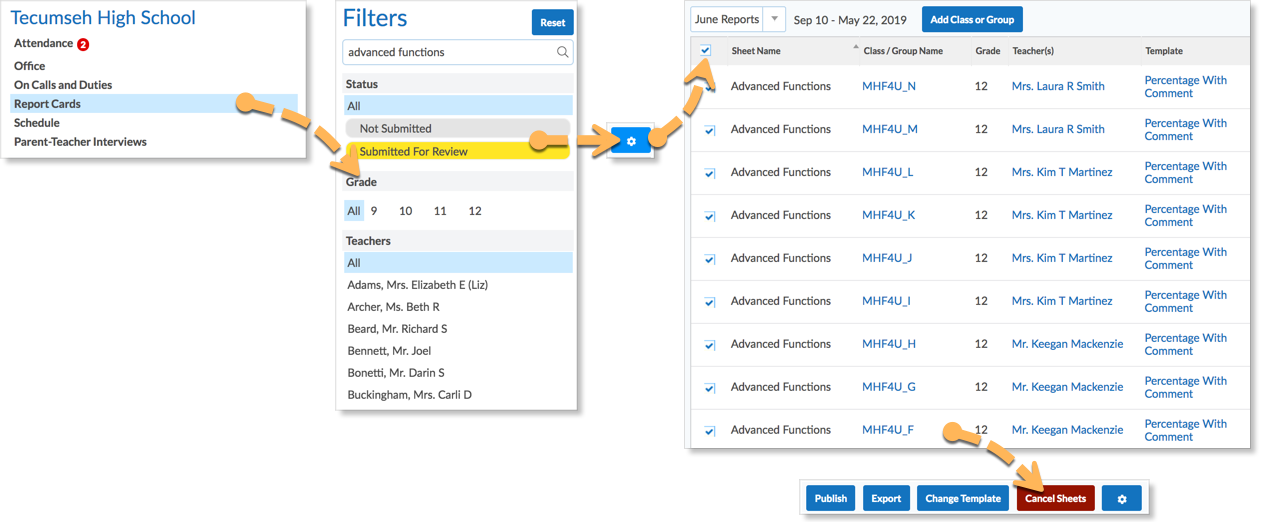Toggle the checkbox for the MHF4U_K row

(x=710, y=216)
